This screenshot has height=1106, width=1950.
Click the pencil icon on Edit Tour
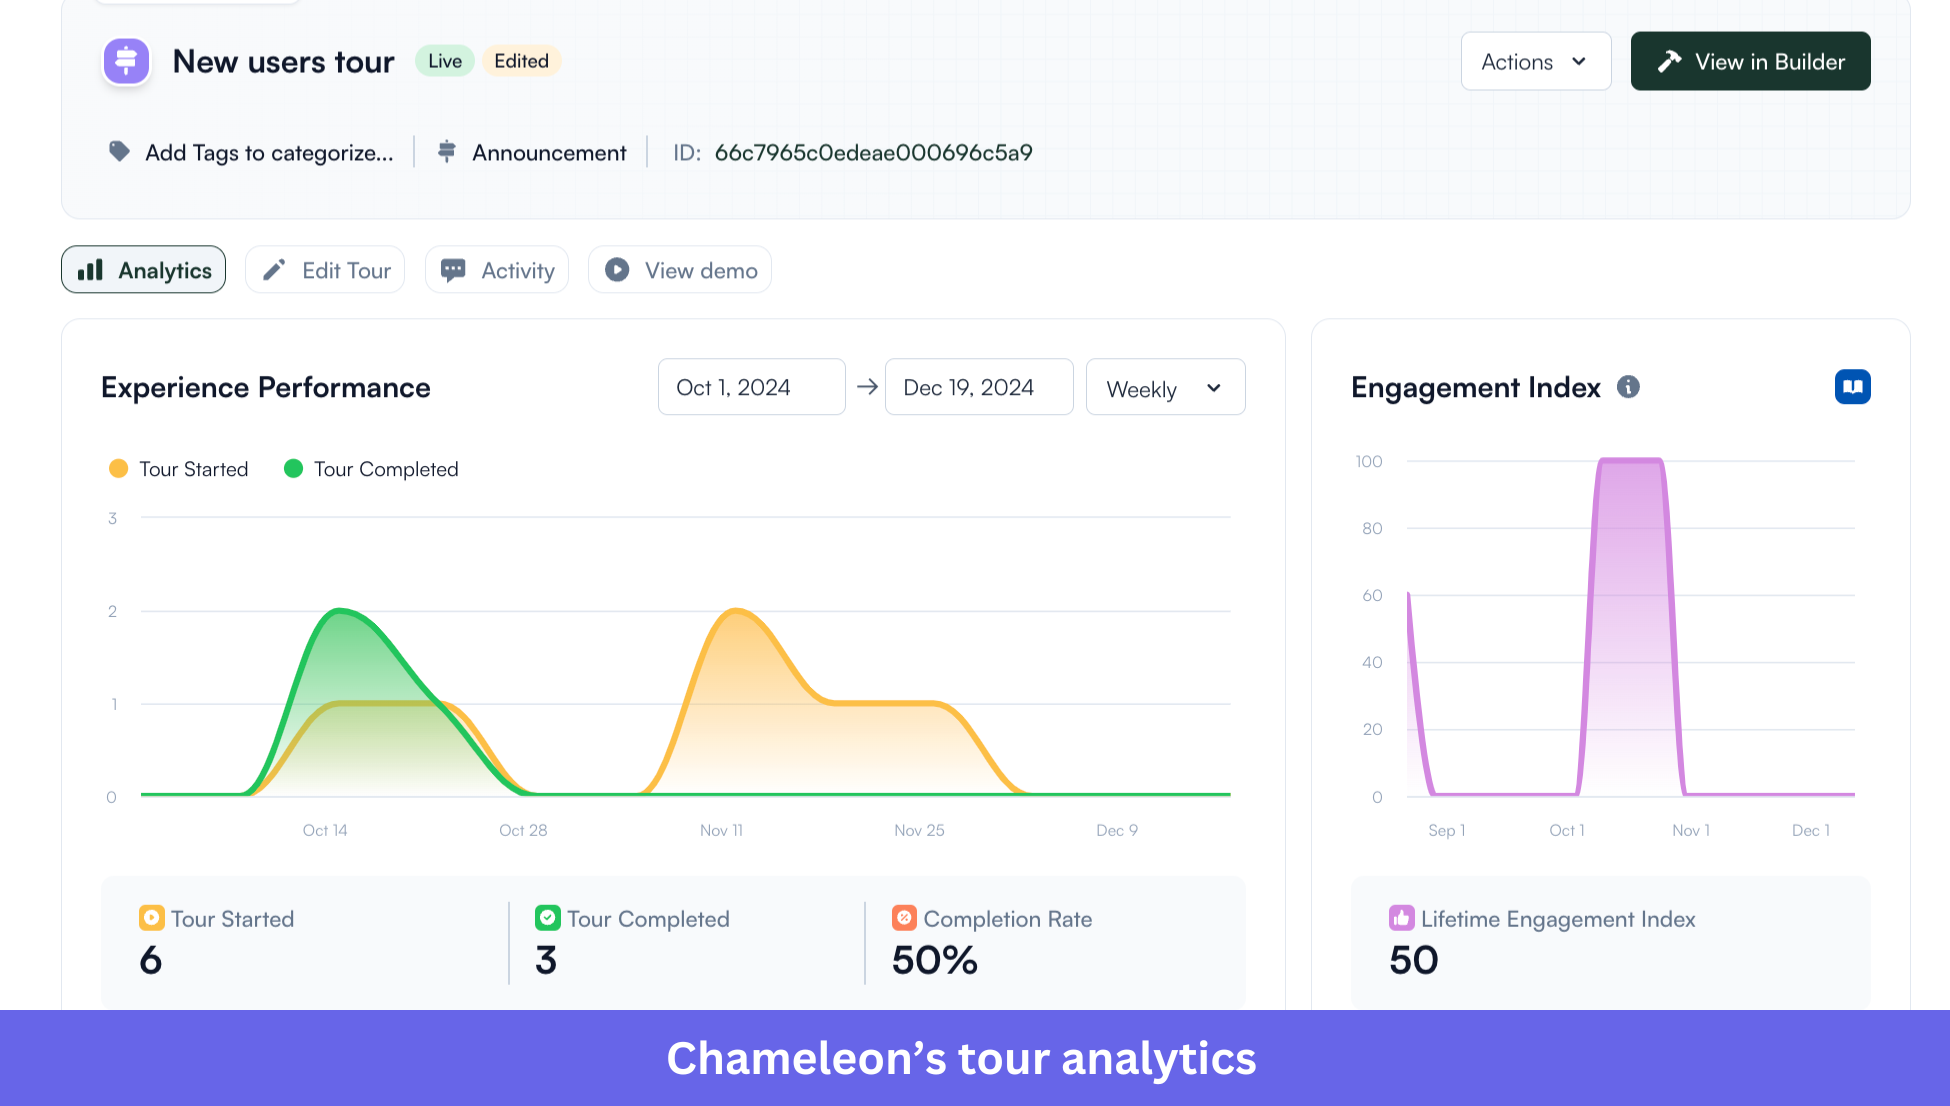(274, 270)
